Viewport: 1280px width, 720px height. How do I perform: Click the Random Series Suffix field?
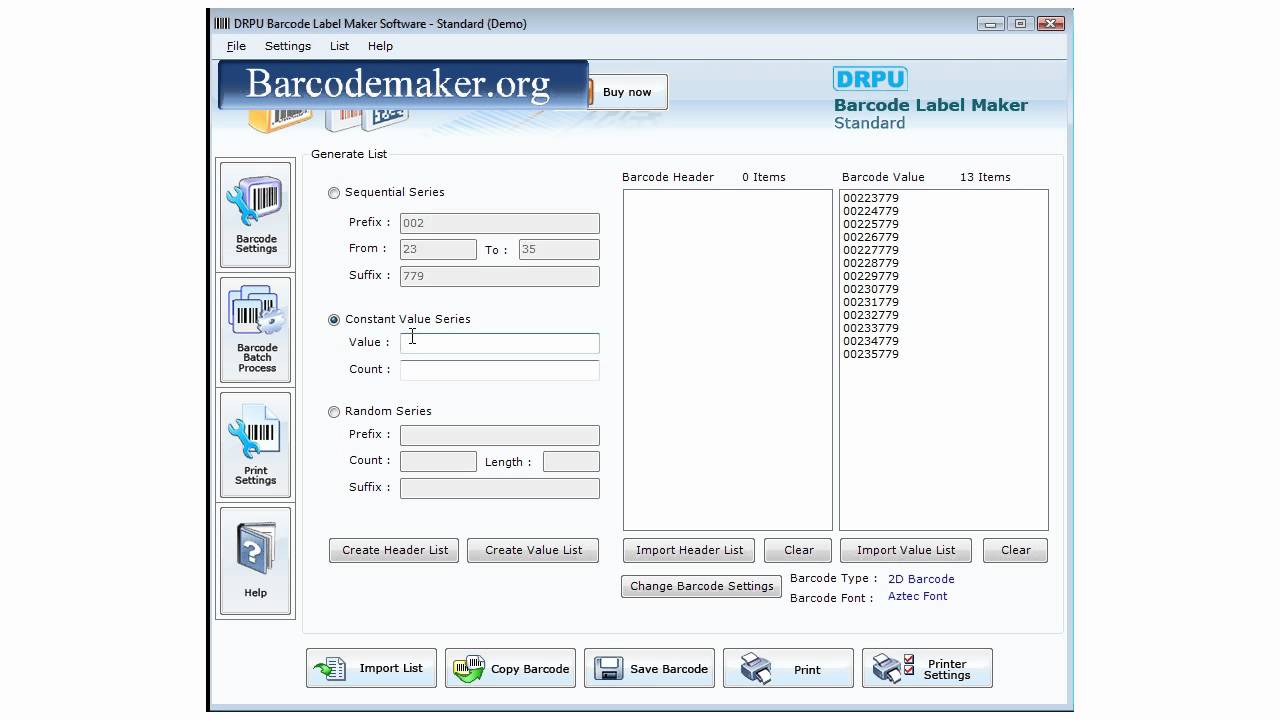click(x=500, y=488)
